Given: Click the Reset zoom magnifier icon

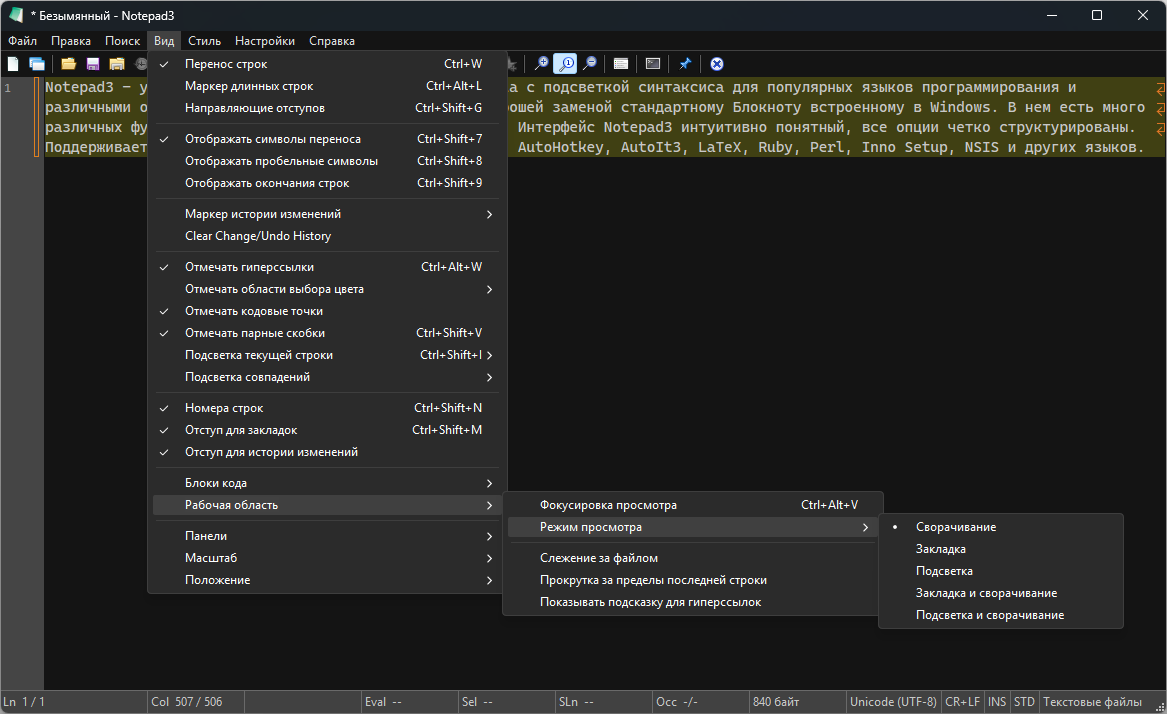Looking at the screenshot, I should pos(566,64).
